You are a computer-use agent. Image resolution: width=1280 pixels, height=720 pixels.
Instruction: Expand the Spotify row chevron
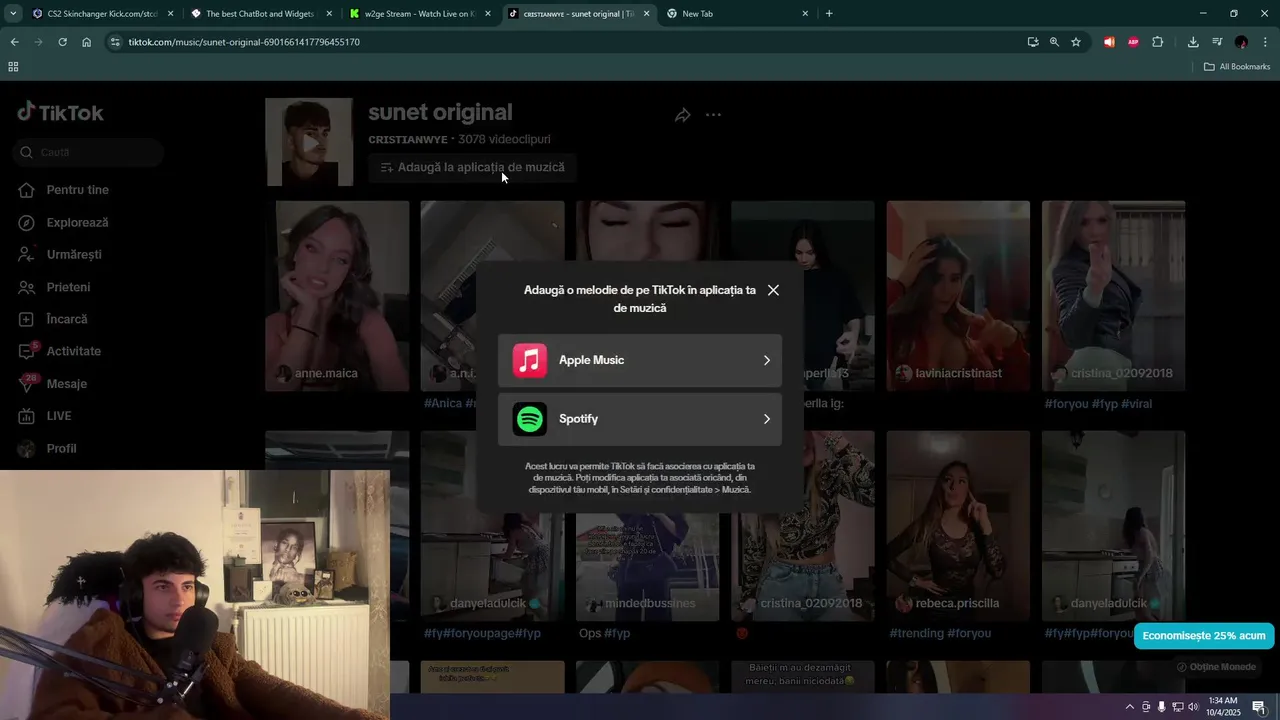767,419
